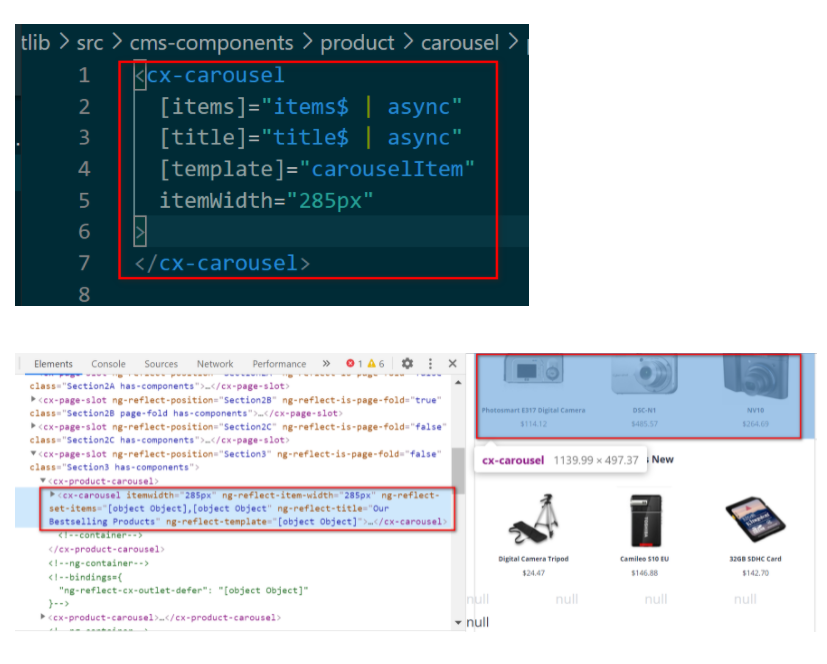827x664 pixels.
Task: Close the DevTools panel
Action: (453, 363)
